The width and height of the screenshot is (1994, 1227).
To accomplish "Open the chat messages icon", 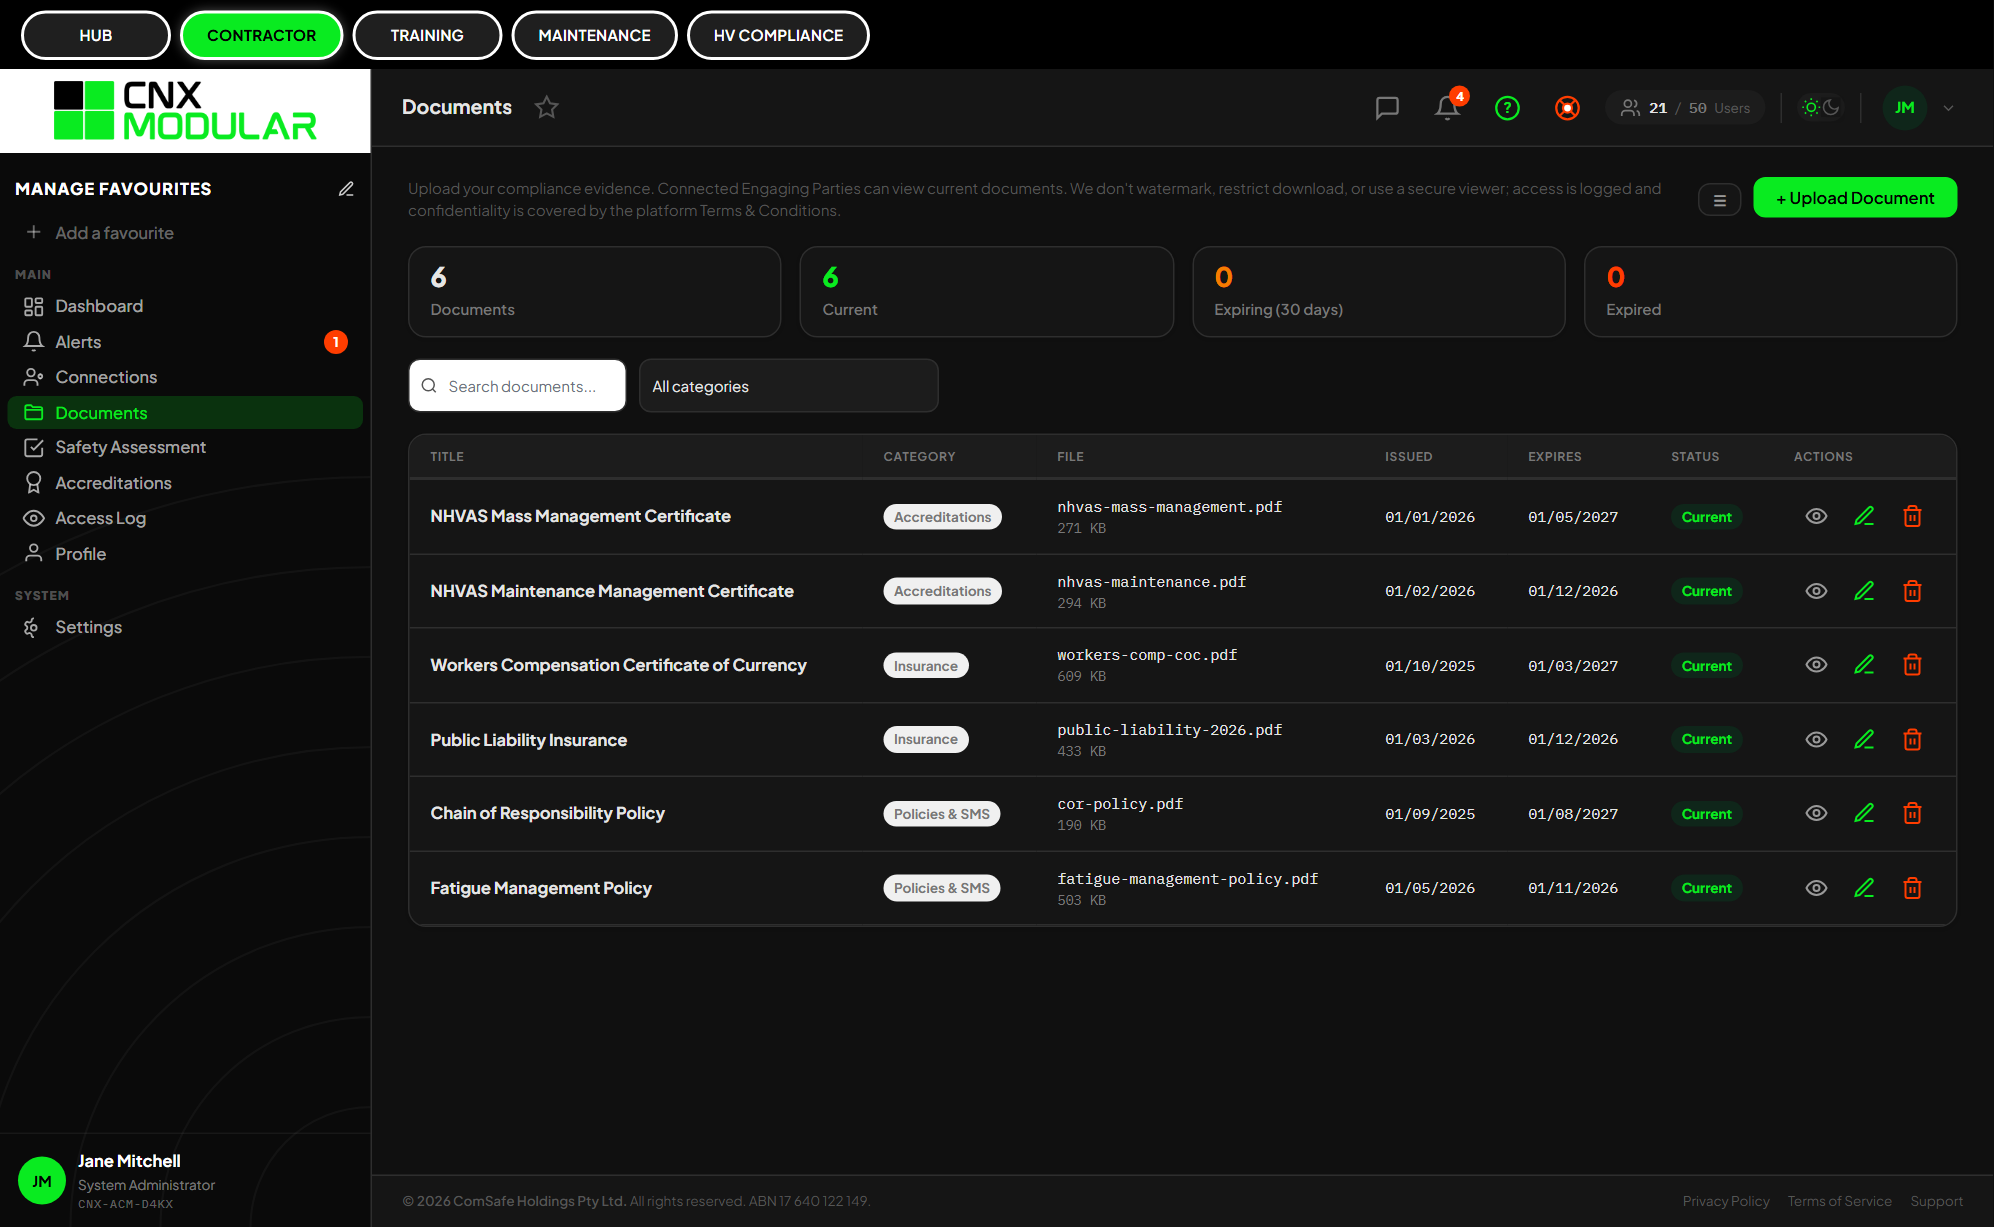I will point(1387,108).
